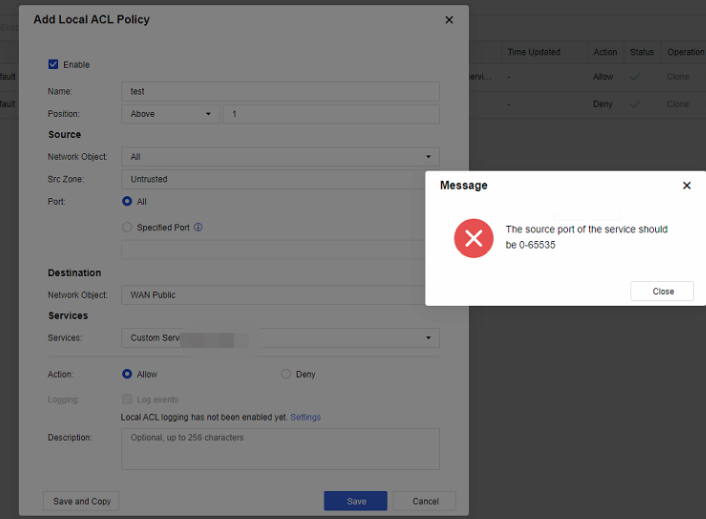
Task: Toggle the Enable checkbox
Action: [x=54, y=65]
